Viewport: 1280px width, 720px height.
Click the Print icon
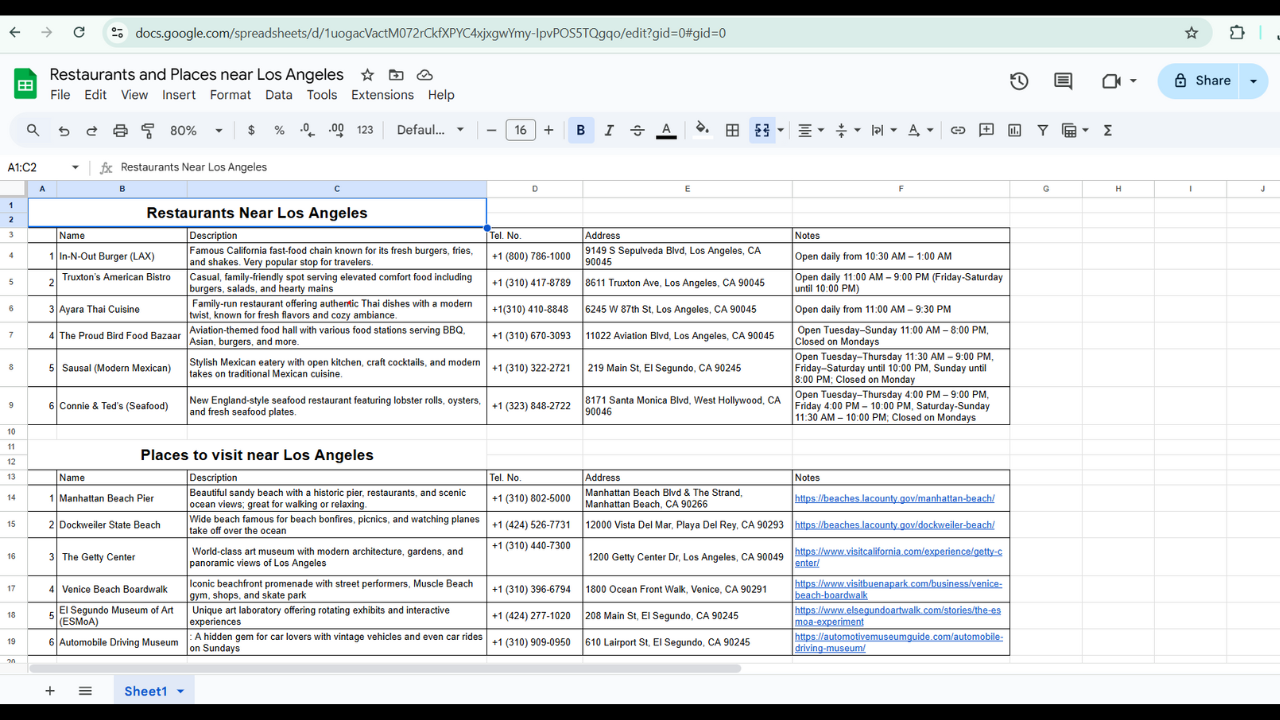[x=120, y=130]
